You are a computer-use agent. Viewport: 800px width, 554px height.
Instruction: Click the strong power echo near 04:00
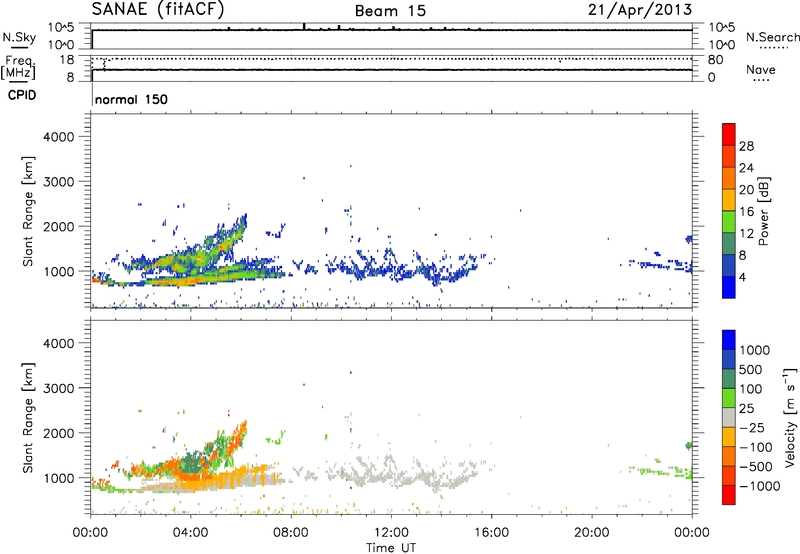click(x=189, y=280)
